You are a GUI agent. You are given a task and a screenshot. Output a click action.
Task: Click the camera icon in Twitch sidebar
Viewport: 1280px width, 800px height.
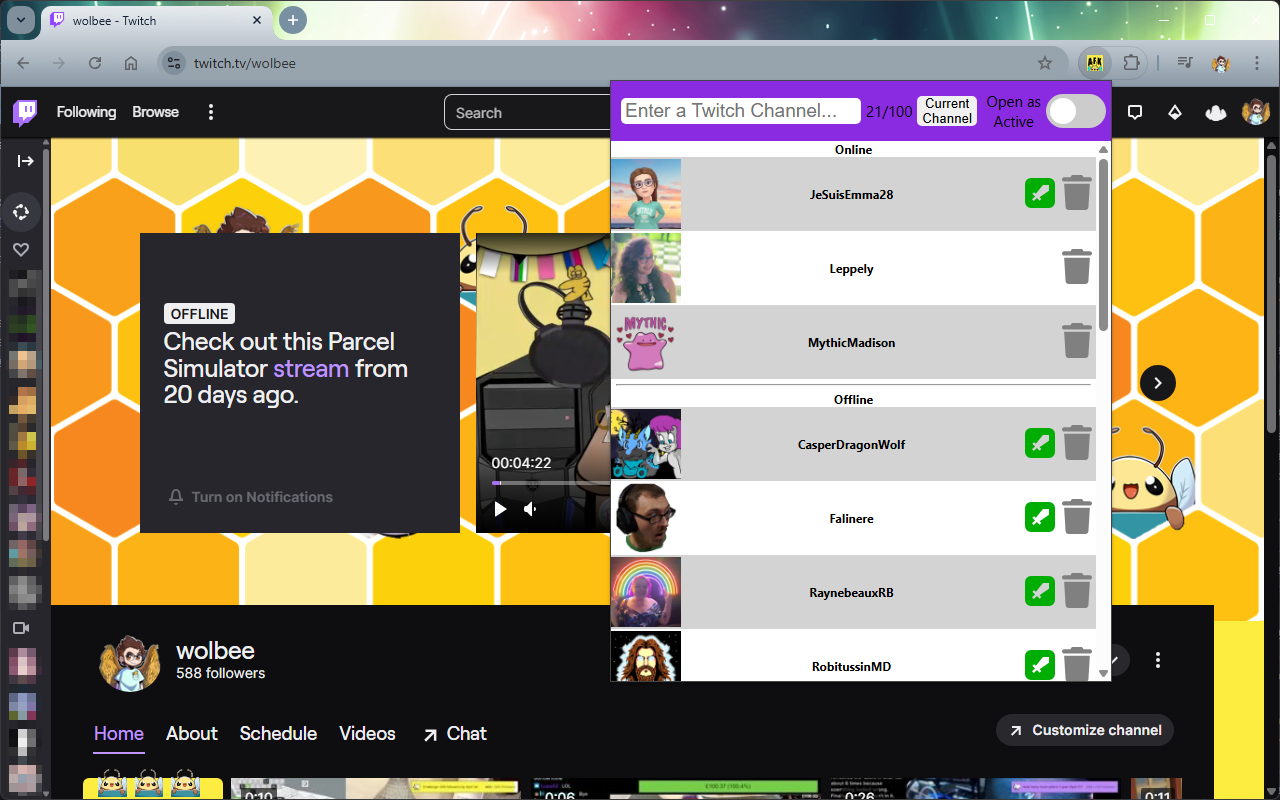(x=21, y=628)
